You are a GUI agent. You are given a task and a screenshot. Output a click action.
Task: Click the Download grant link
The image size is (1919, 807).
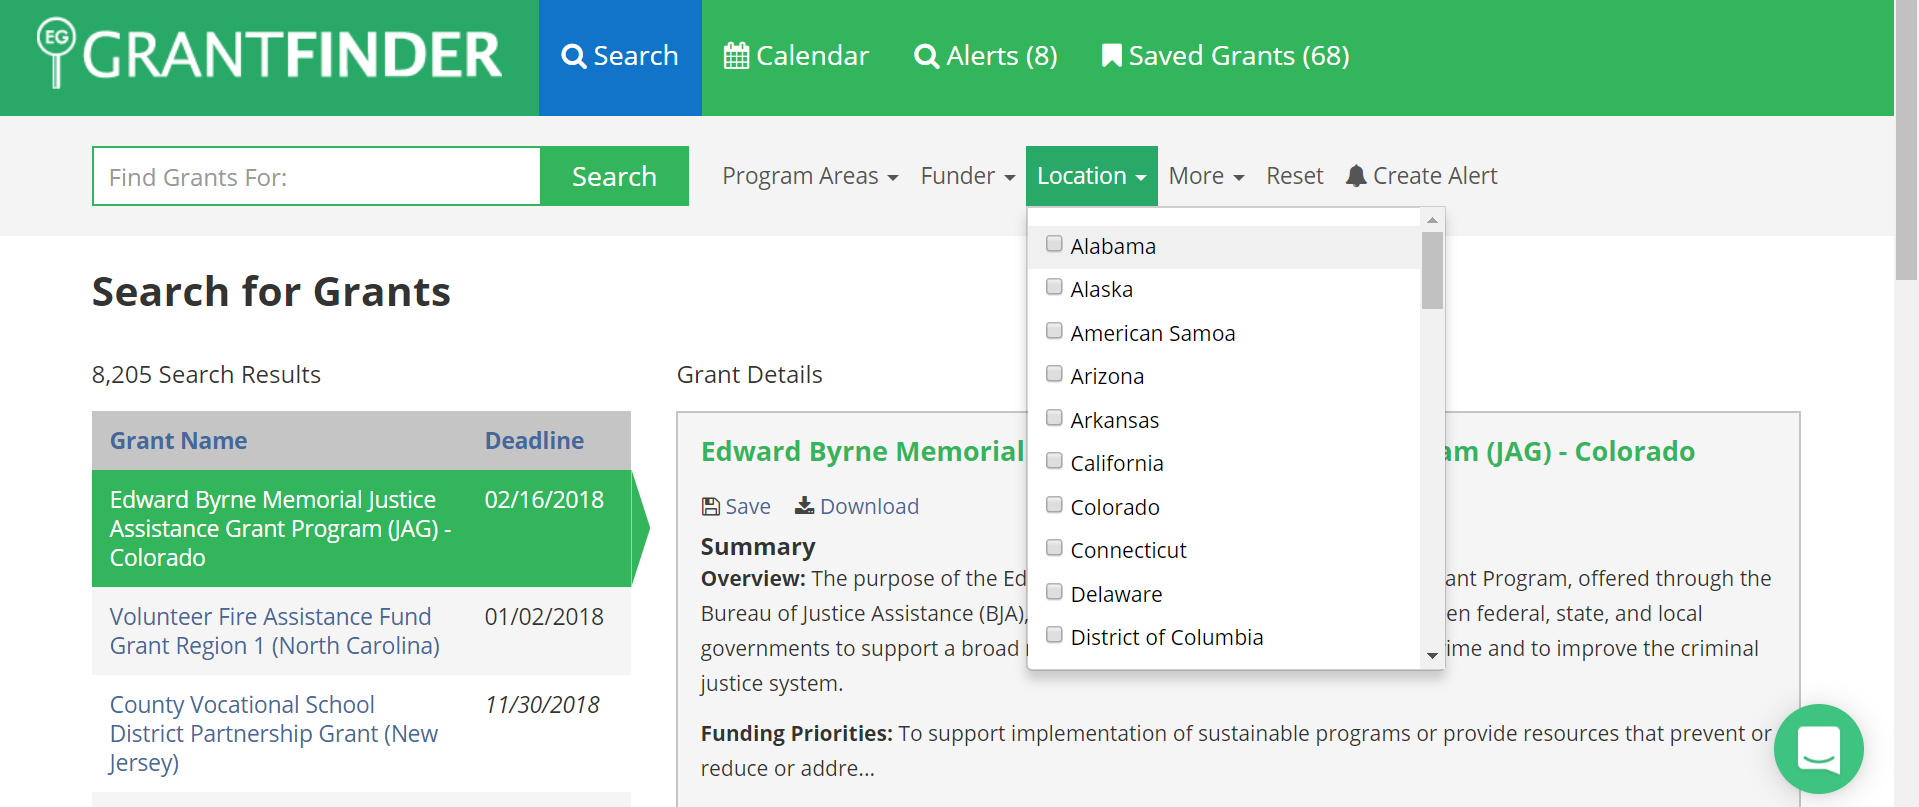coord(857,506)
